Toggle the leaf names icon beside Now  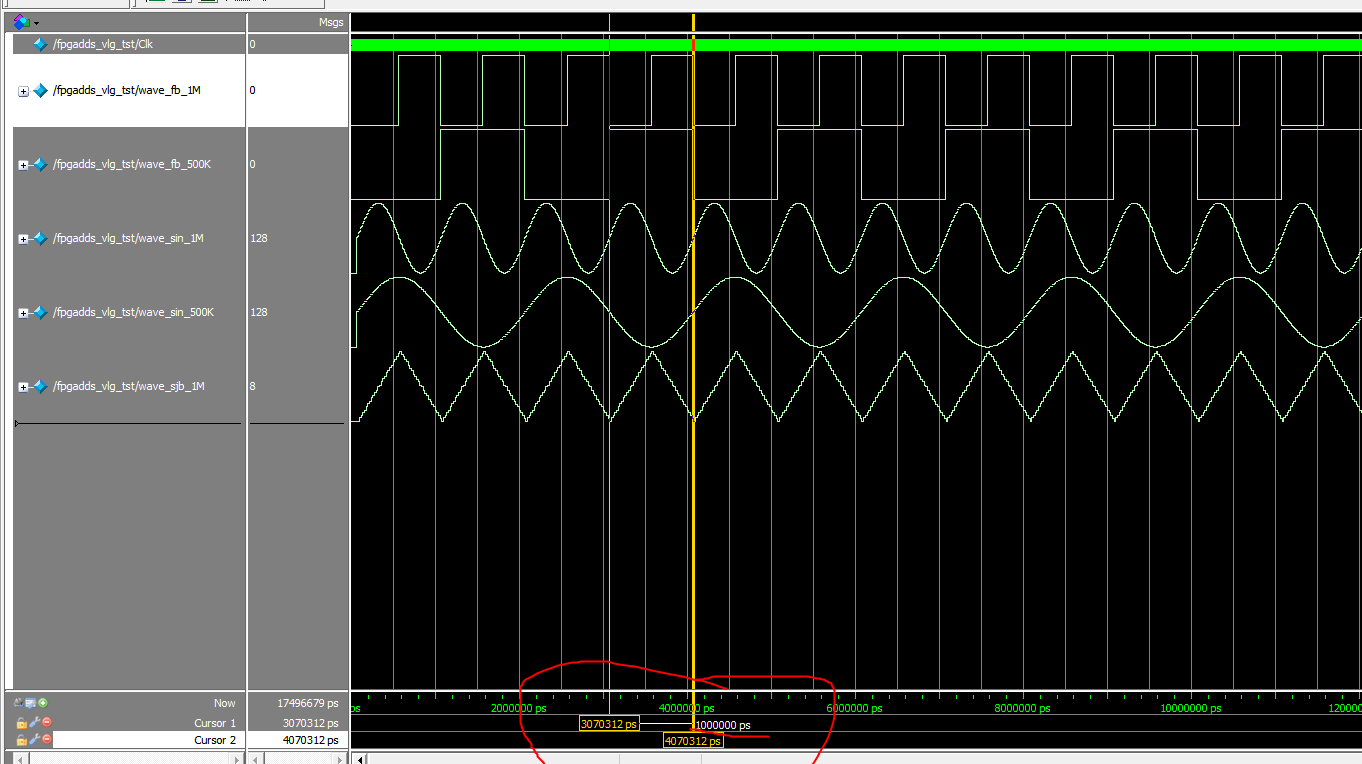tap(19, 703)
